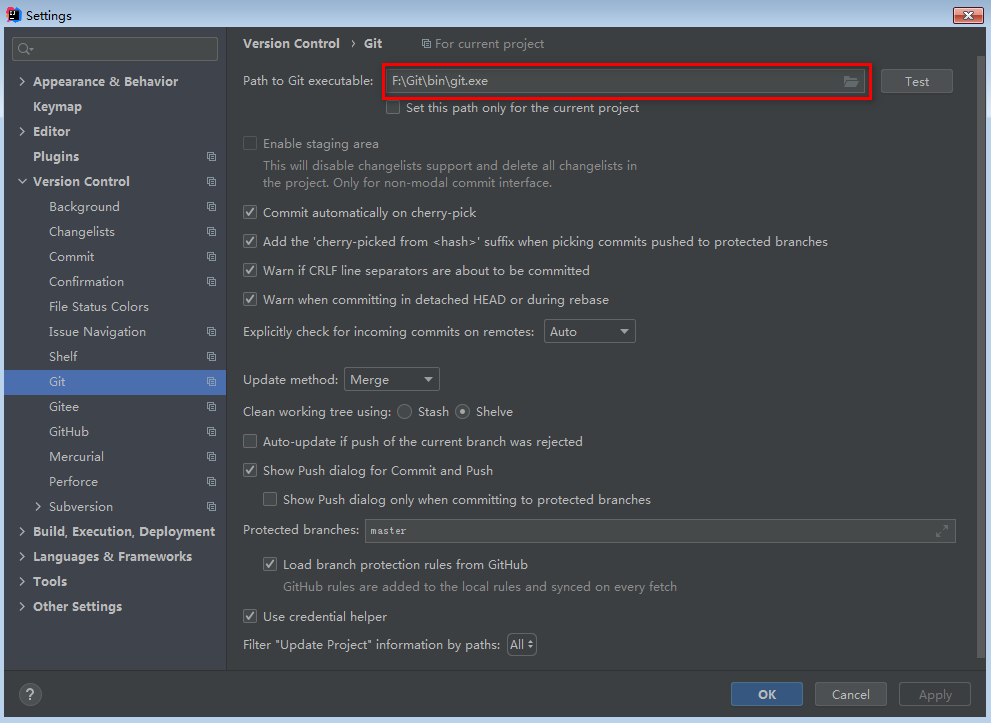Screen dimensions: 991x723
Task: Click the help question mark icon
Action: 30,694
